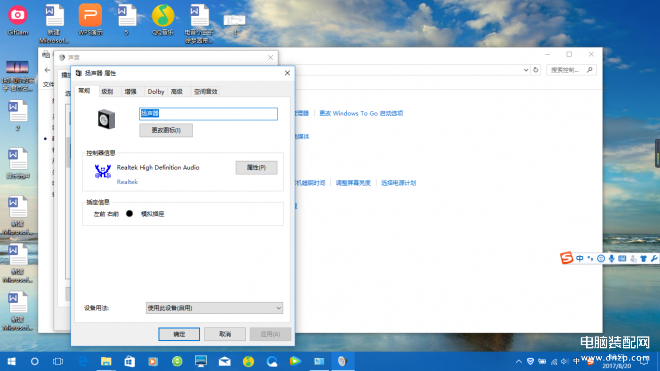Click the speaker name text field
660x371 pixels.
[x=208, y=114]
